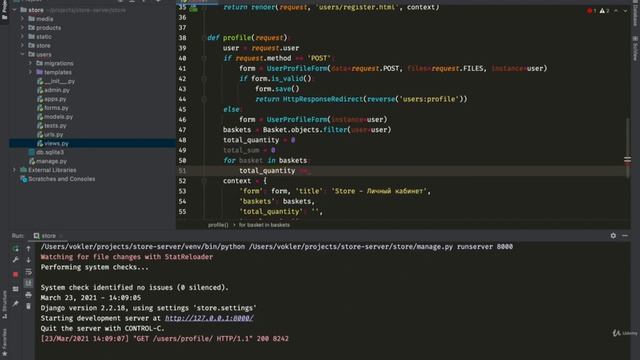Collapse the store root folder
Image resolution: width=640 pixels, height=360 pixels.
click(x=15, y=10)
